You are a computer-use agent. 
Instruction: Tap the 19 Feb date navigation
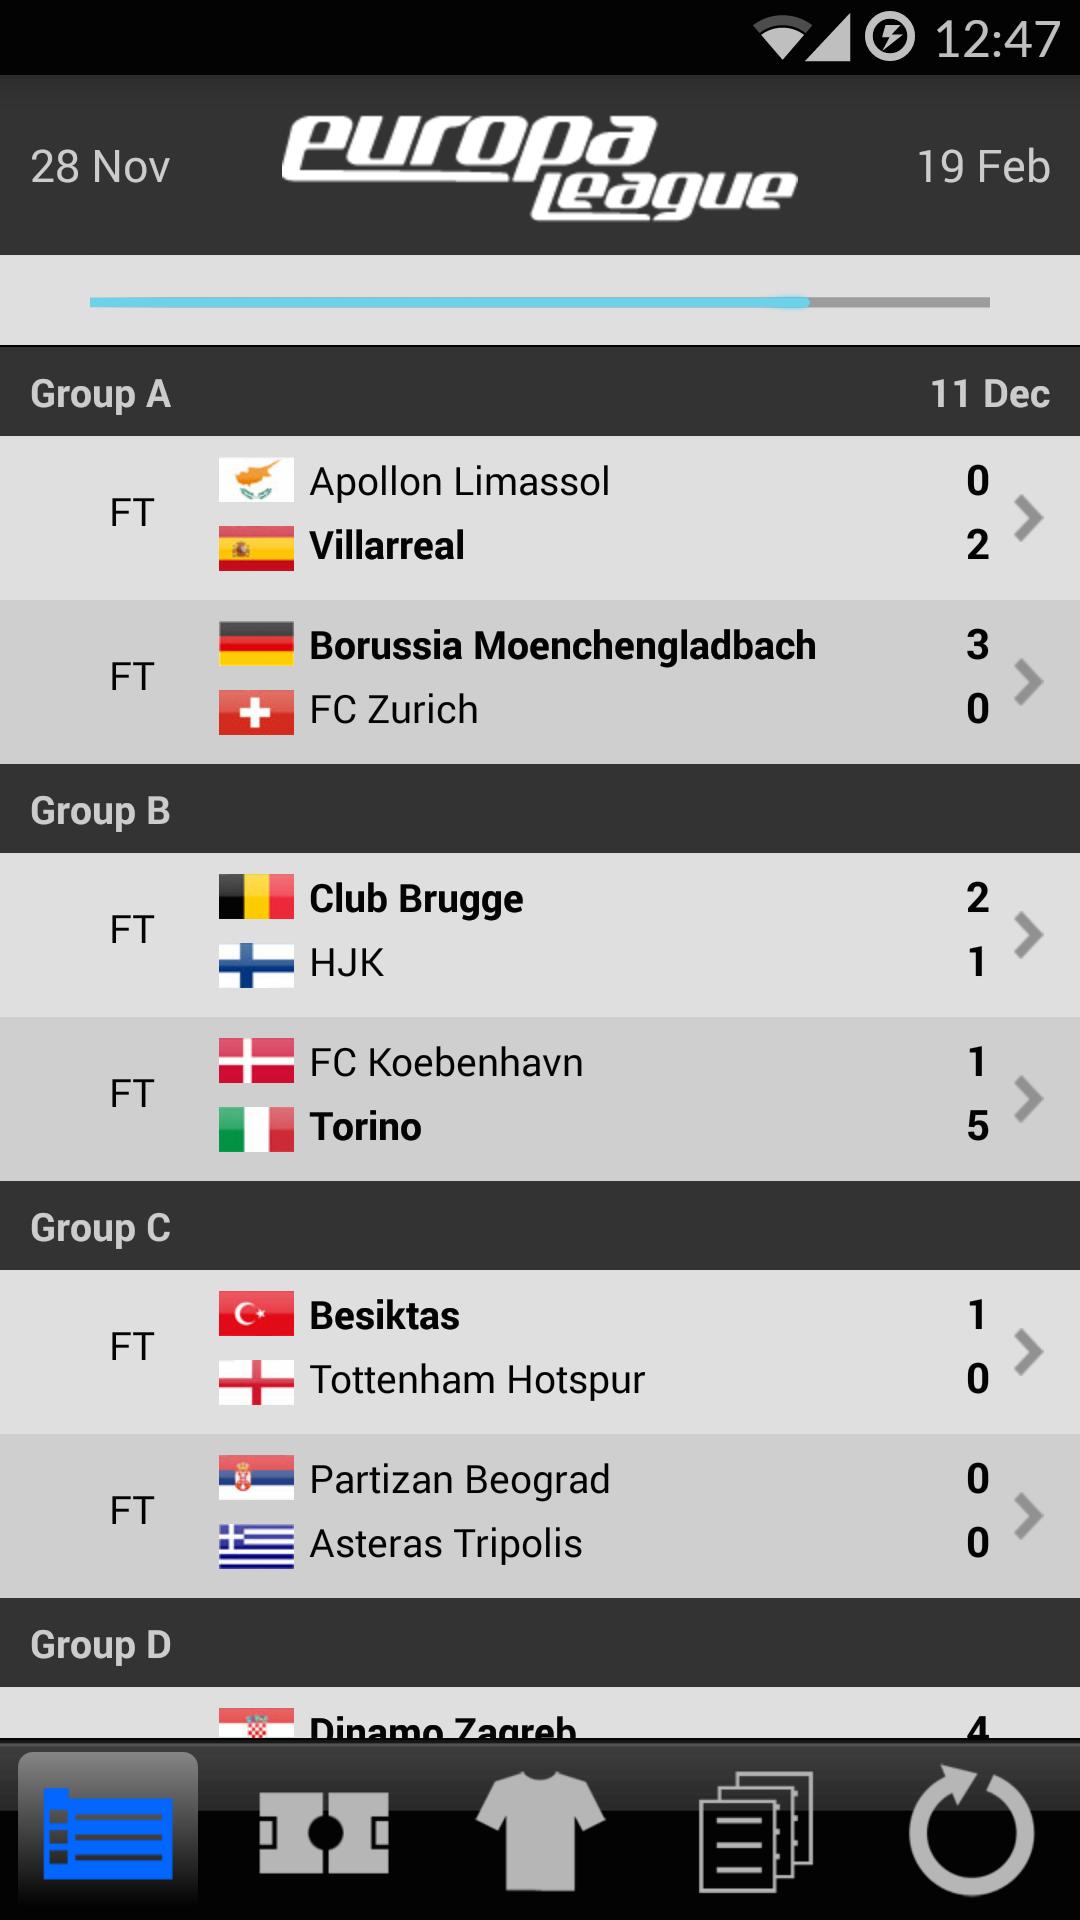click(x=982, y=167)
